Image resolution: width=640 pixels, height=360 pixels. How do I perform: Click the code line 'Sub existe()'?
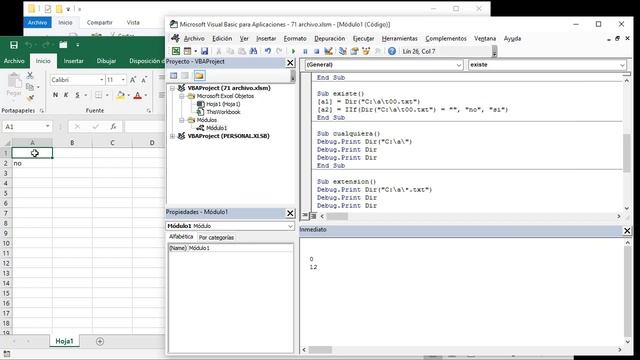coord(340,93)
